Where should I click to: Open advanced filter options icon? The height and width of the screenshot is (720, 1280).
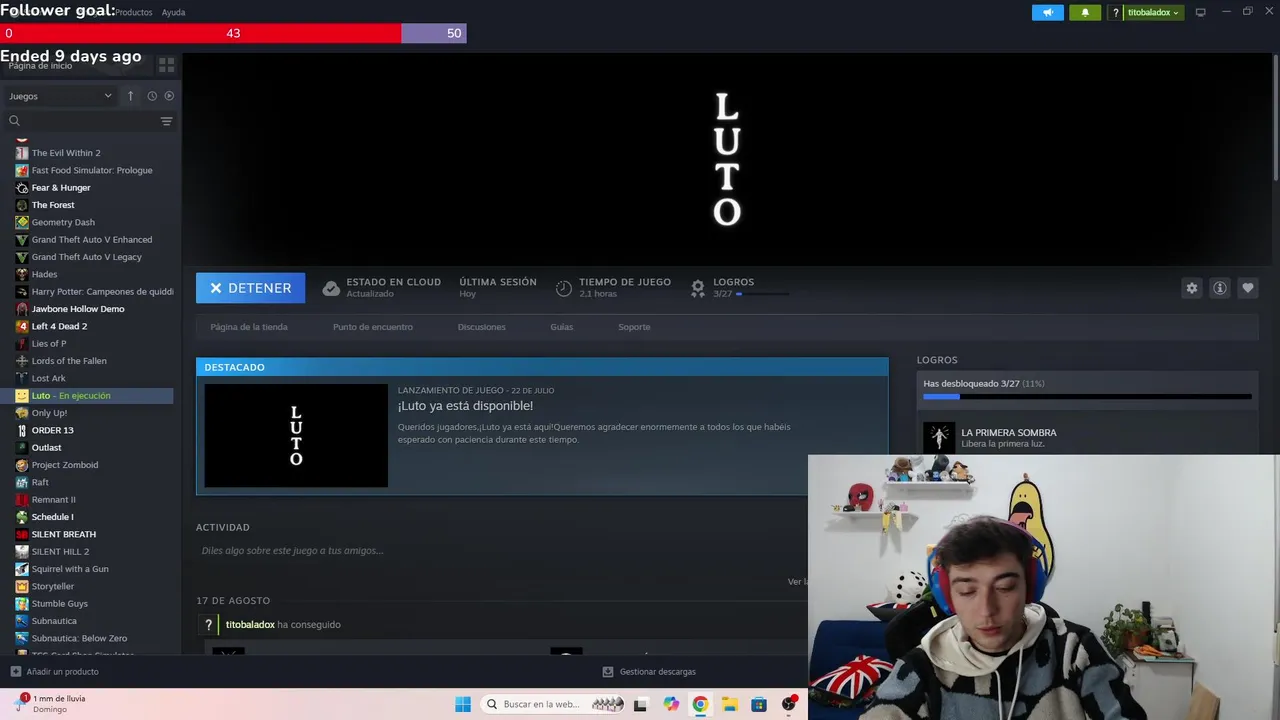[166, 121]
